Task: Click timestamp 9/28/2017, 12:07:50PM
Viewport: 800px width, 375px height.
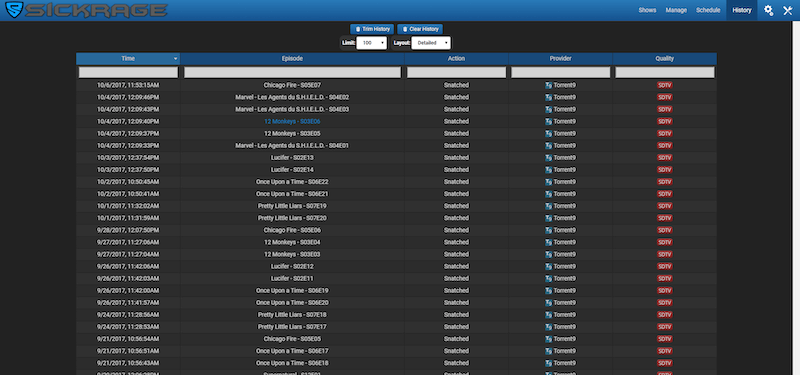Action: click(128, 231)
